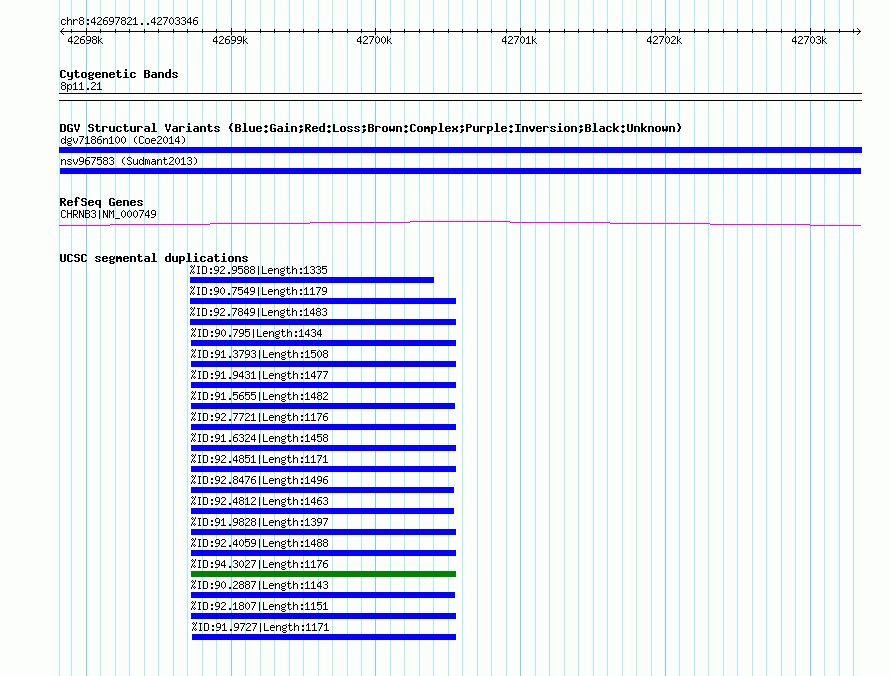This screenshot has width=890, height=676.
Task: Click the 42701k ruler tick label
Action: coord(519,40)
